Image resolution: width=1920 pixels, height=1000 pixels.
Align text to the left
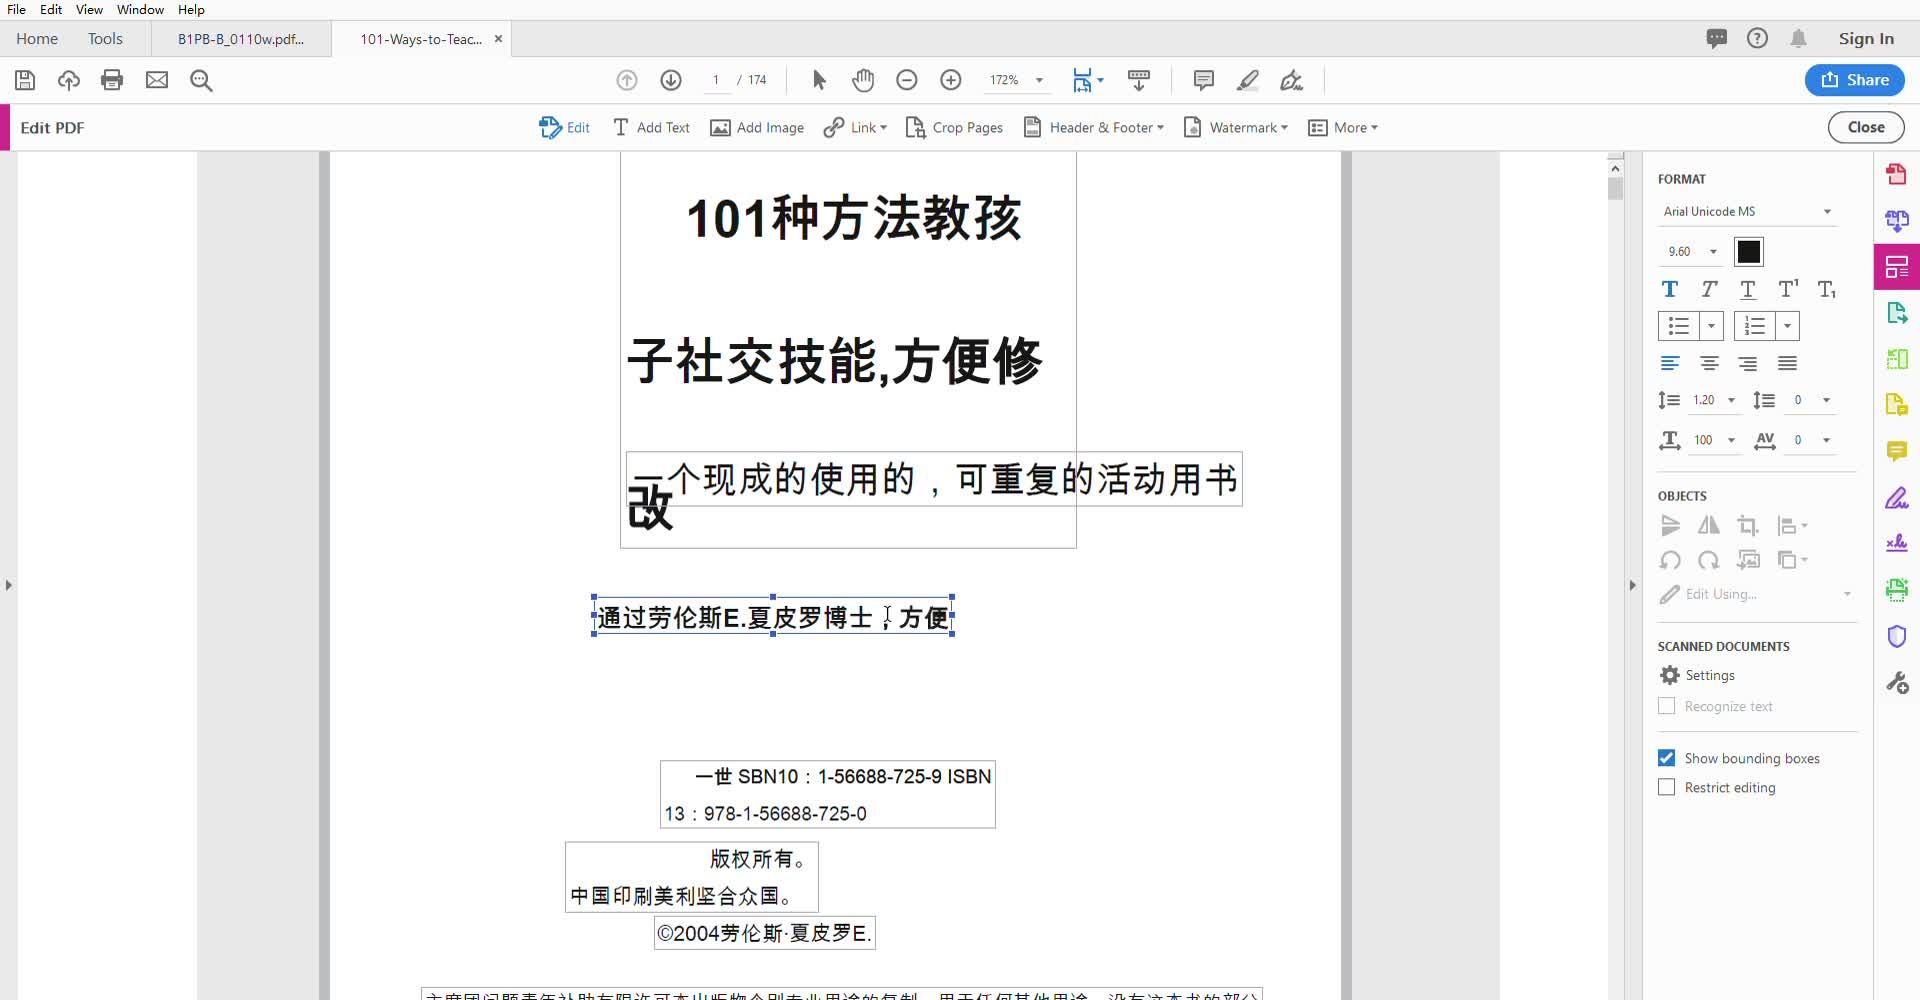pyautogui.click(x=1670, y=363)
